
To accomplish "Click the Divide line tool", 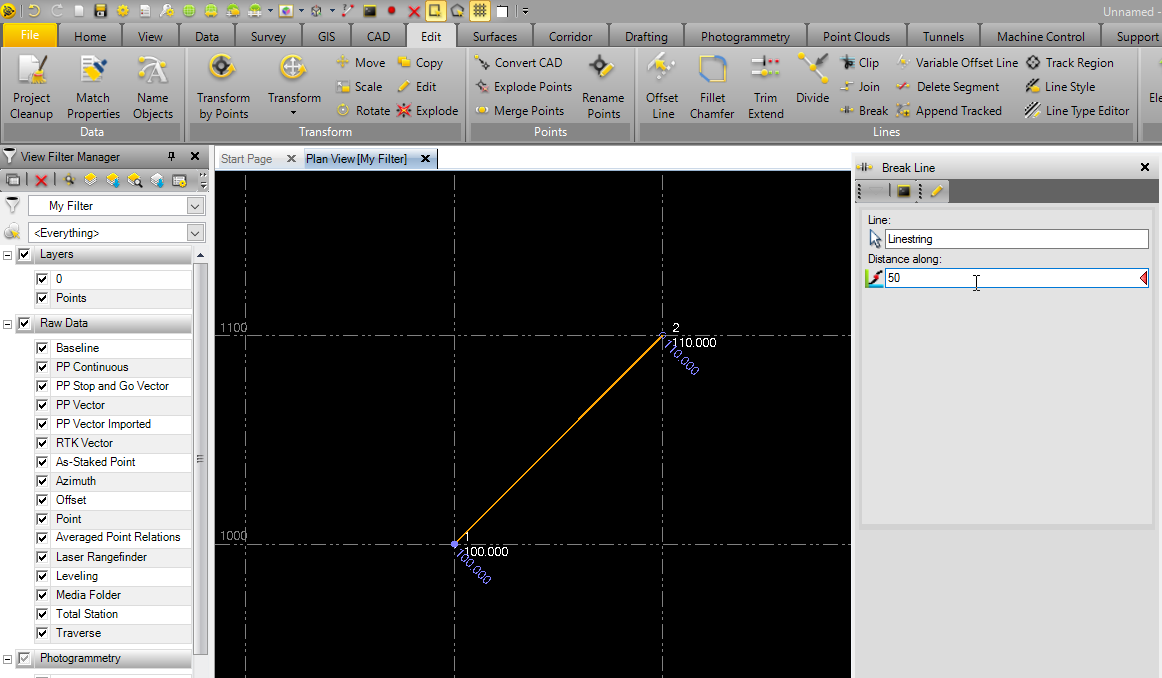I will pos(812,78).
